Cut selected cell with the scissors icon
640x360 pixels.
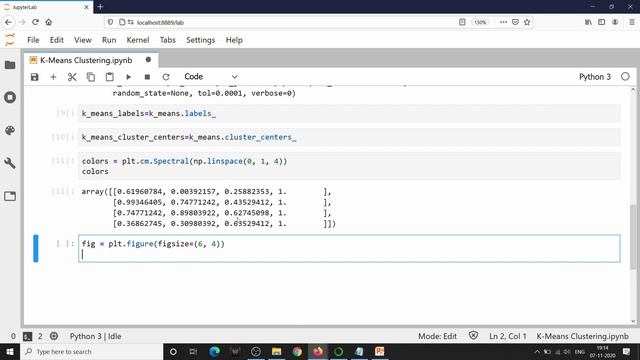(72, 77)
